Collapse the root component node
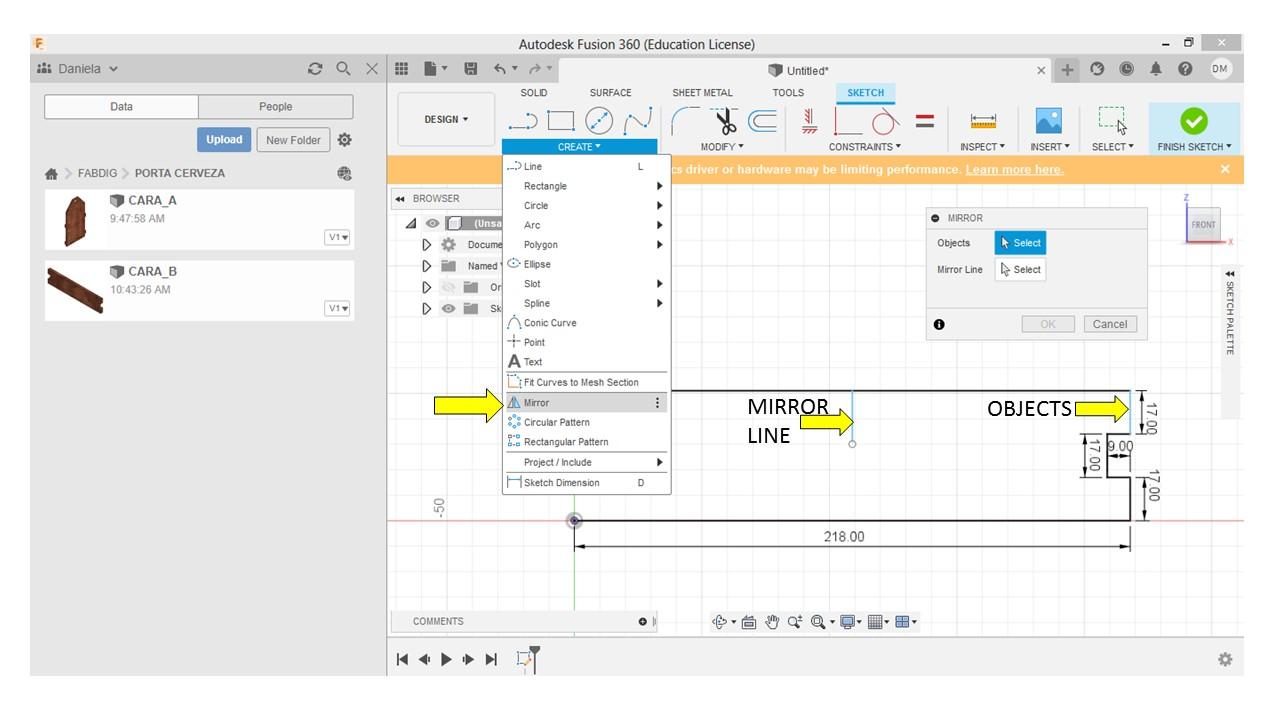Viewport: 1280px width, 720px height. (x=412, y=224)
